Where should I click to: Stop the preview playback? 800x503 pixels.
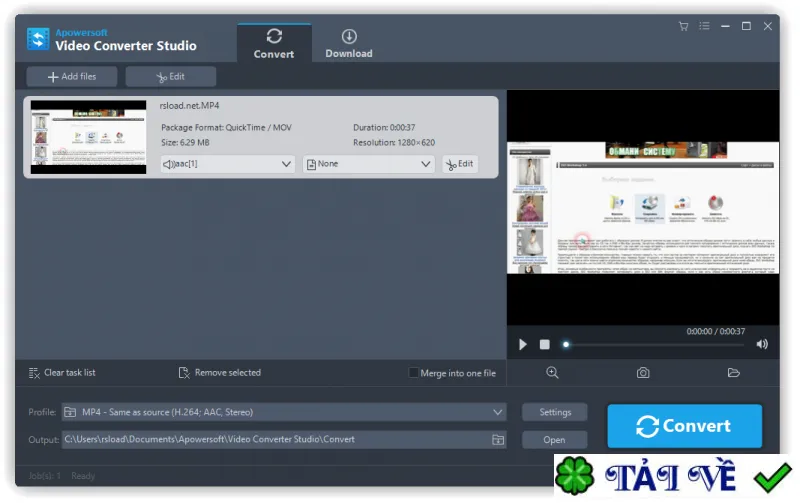544,345
